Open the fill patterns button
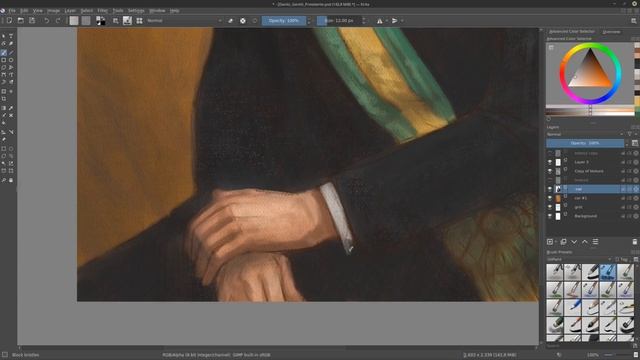Image resolution: width=640 pixels, height=360 pixels. click(86, 20)
